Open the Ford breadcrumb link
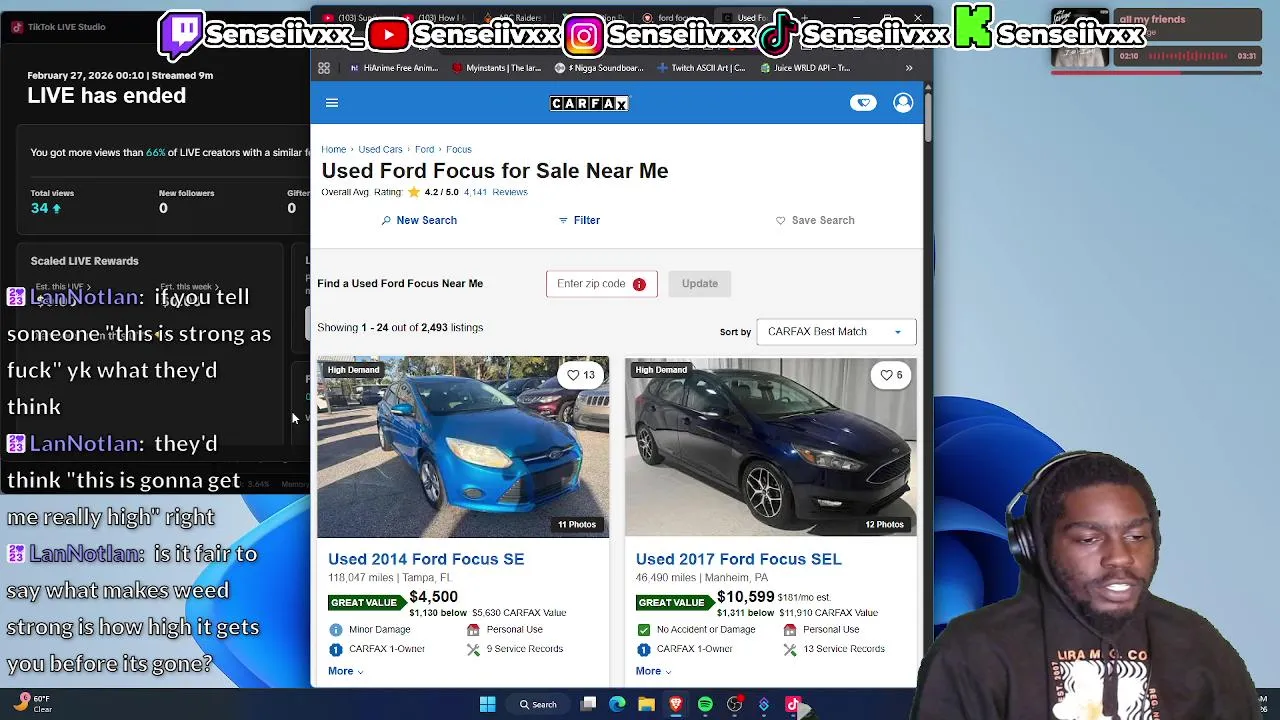Image resolution: width=1280 pixels, height=720 pixels. 425,150
